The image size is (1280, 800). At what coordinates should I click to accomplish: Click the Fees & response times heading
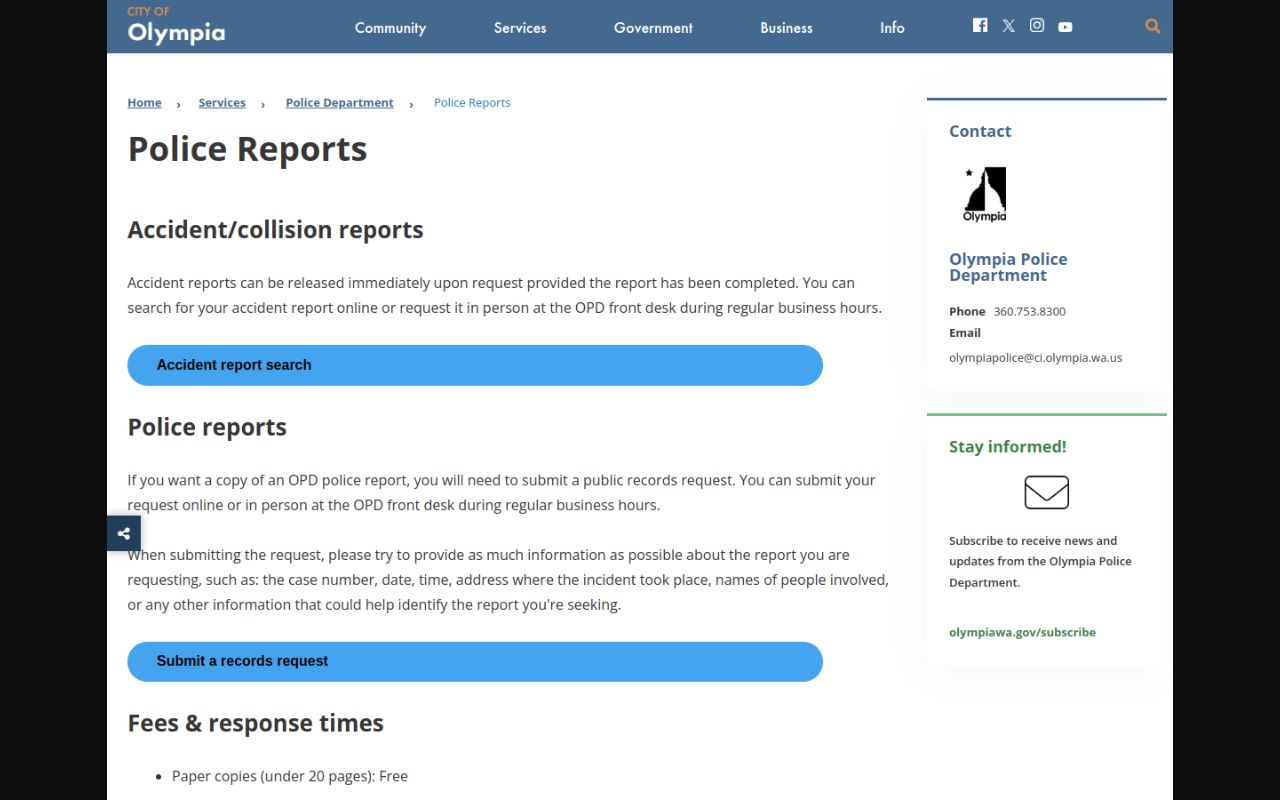coord(255,723)
